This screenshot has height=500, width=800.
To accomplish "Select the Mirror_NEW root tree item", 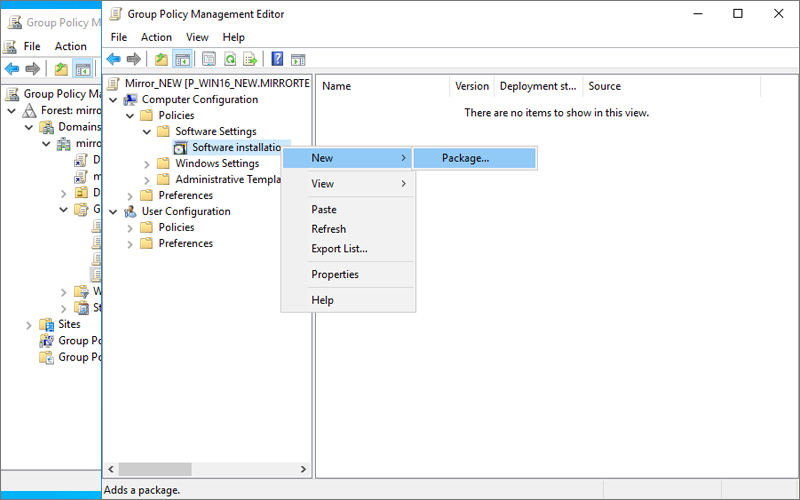I will 217,83.
